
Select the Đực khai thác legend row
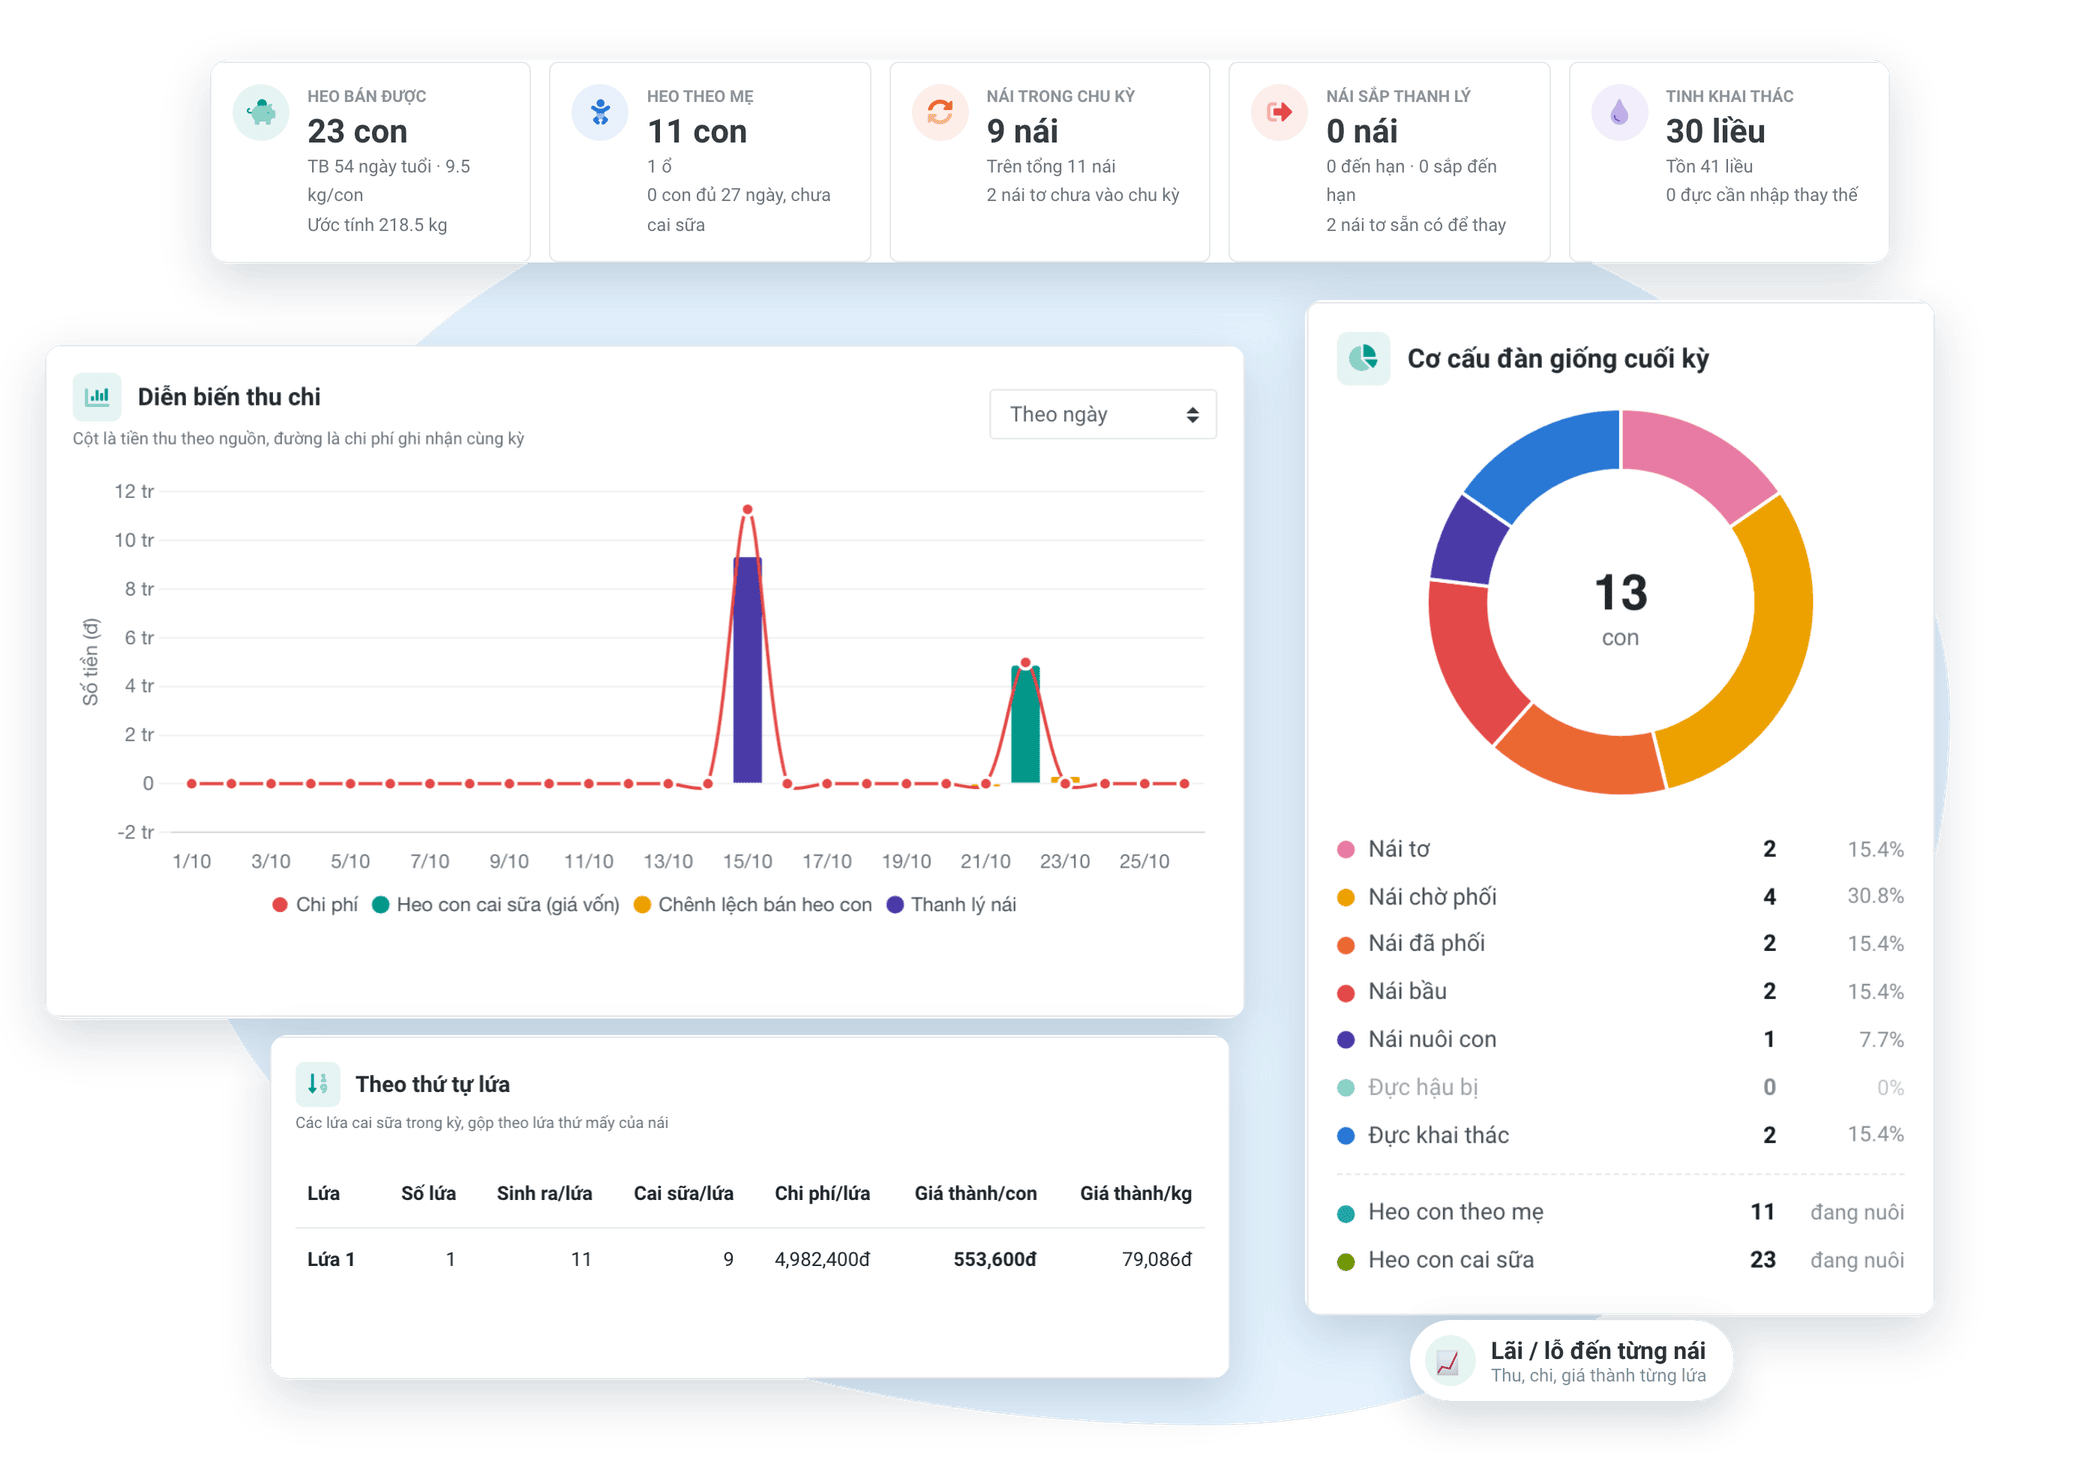[1620, 1135]
